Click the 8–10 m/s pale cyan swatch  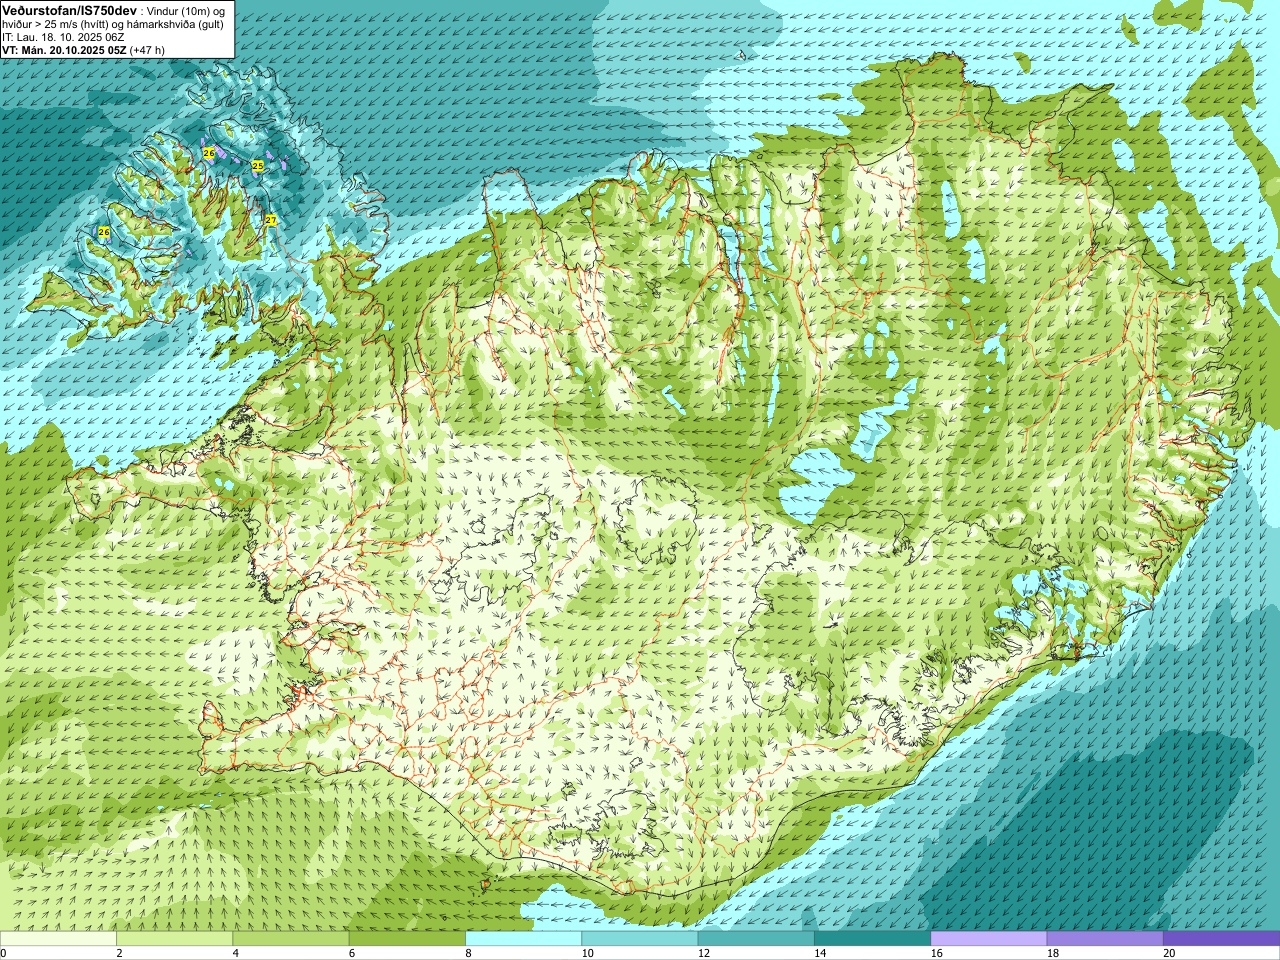pyautogui.click(x=523, y=938)
